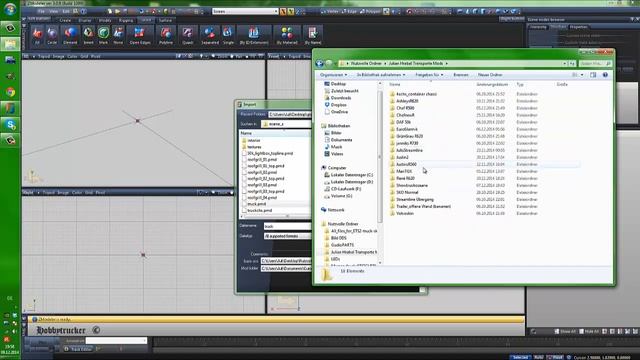Switch to the Modify tab
The width and height of the screenshot is (640, 360).
[105, 20]
